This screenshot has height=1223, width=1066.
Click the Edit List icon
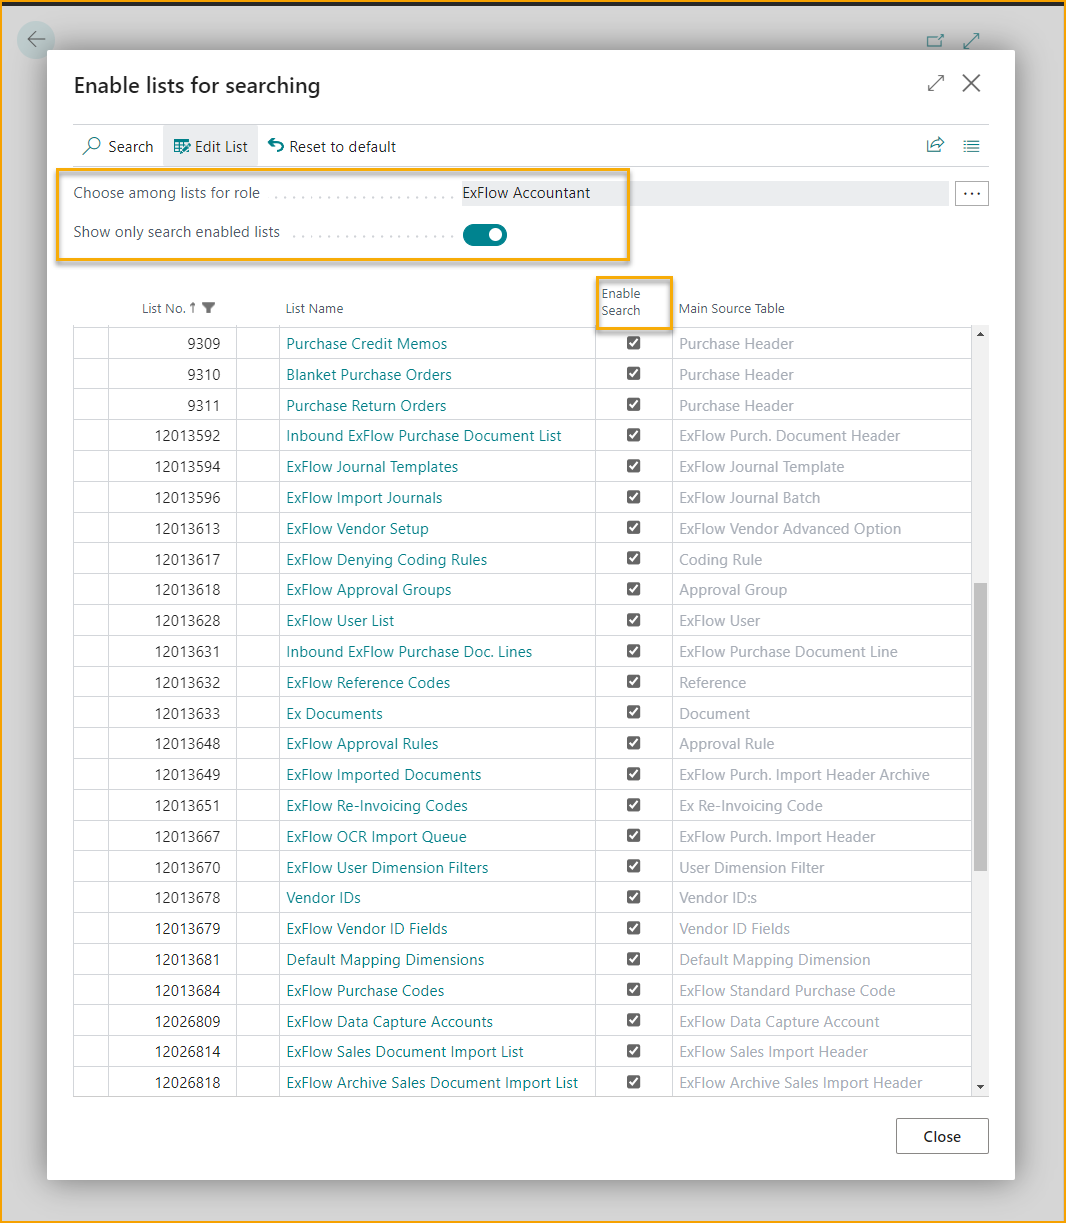coord(182,146)
